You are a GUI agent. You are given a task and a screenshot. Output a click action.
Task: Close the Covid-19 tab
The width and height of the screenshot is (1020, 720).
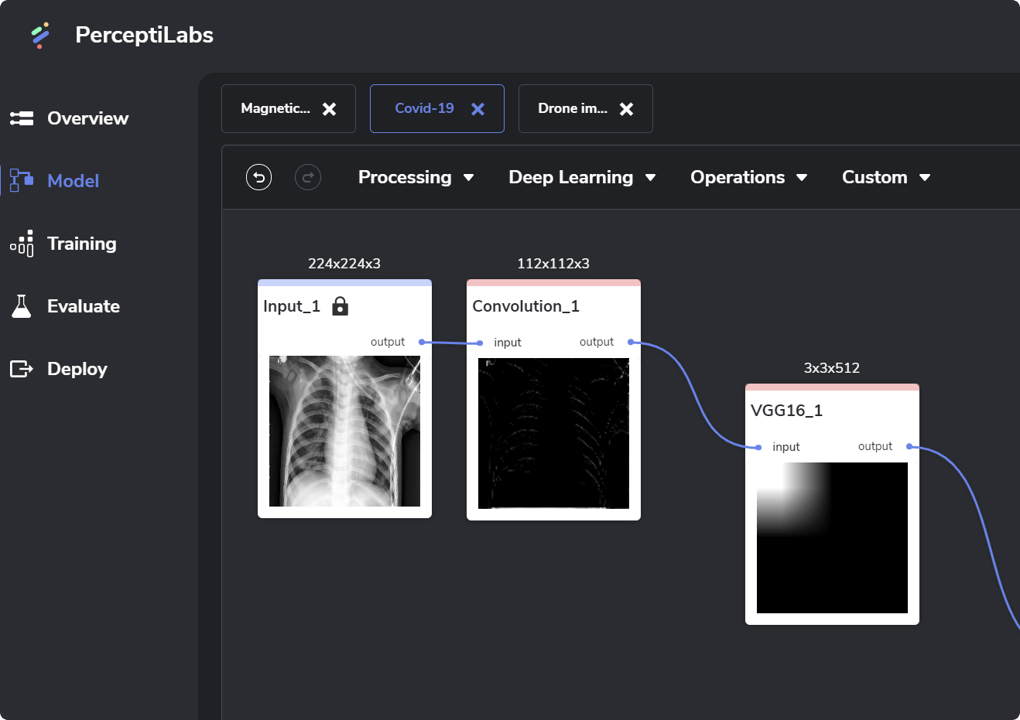(478, 109)
